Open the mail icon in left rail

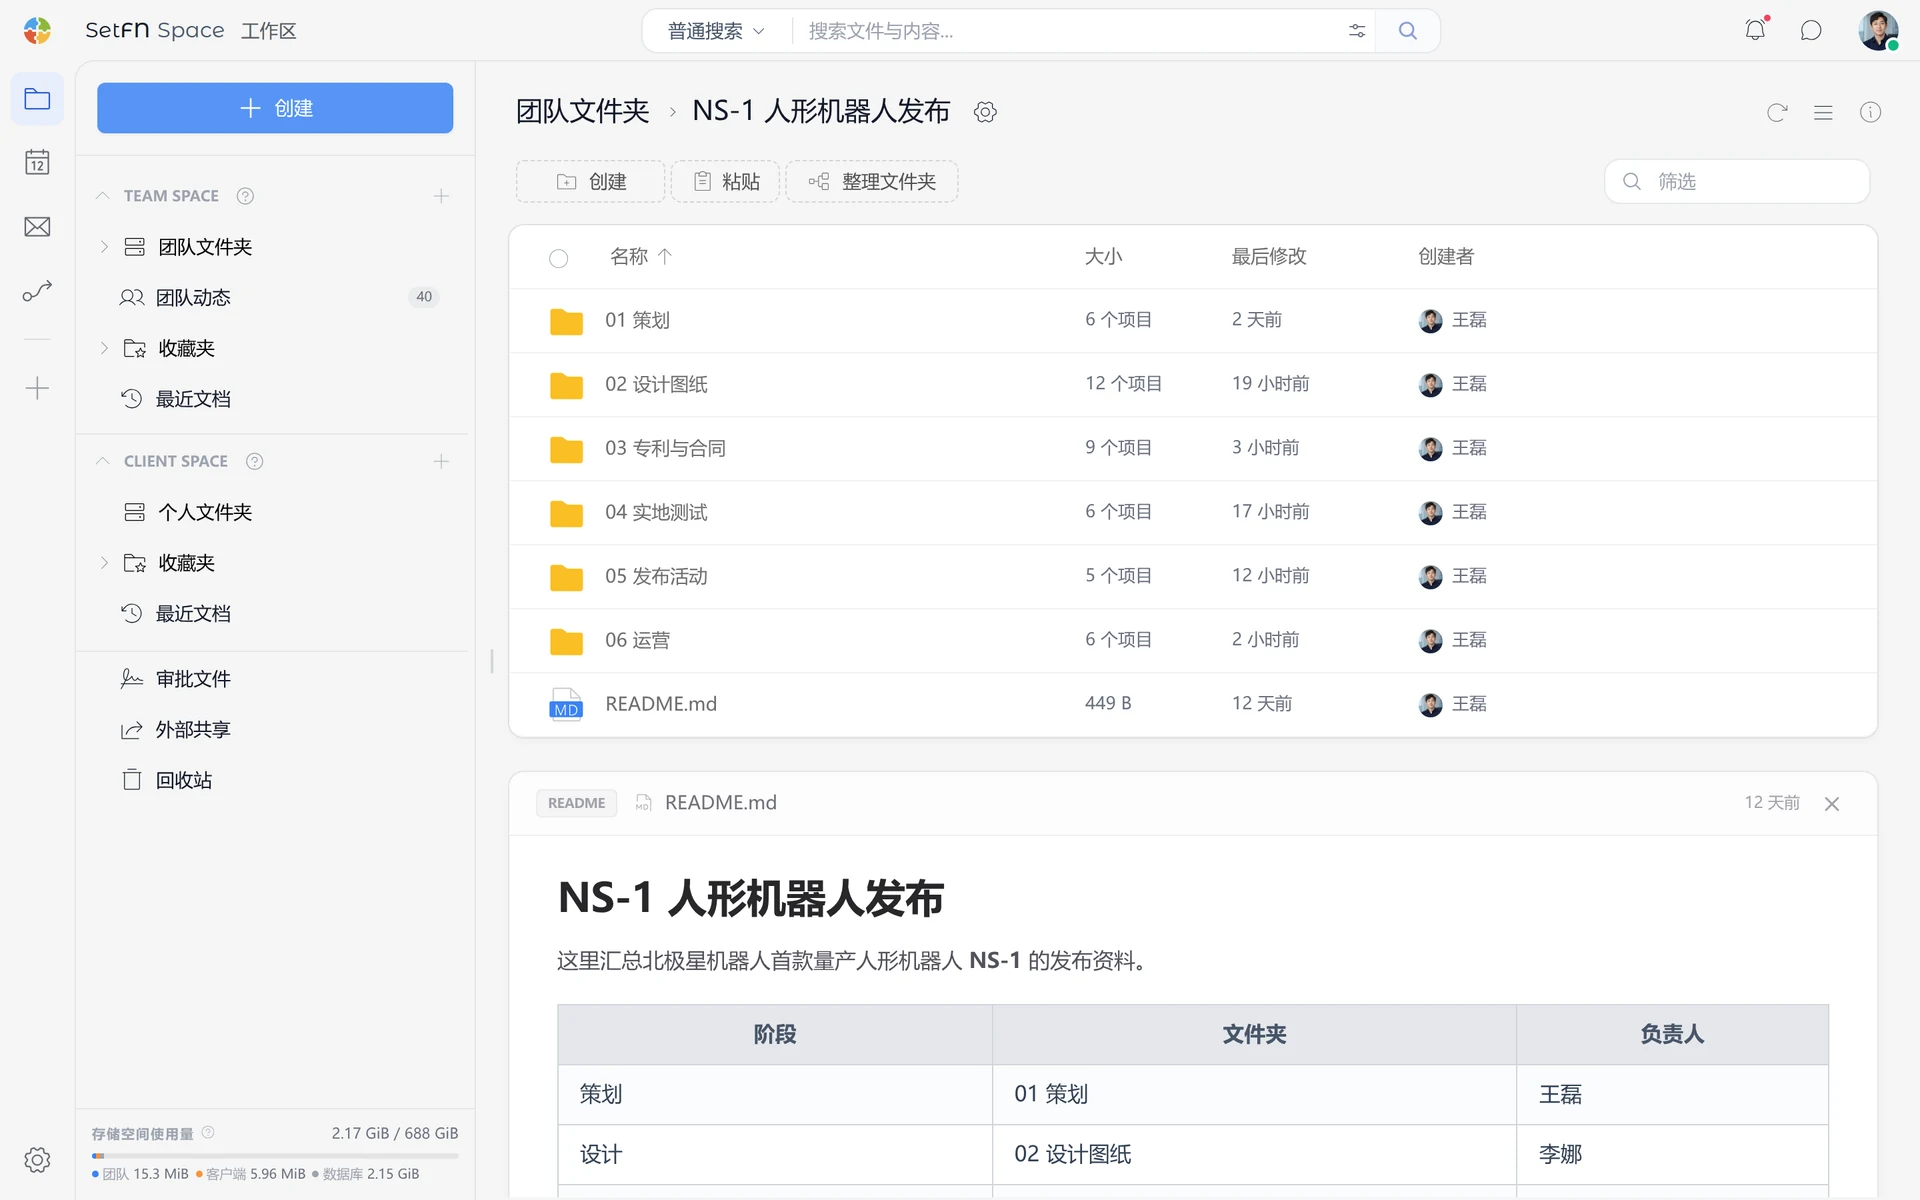point(37,227)
